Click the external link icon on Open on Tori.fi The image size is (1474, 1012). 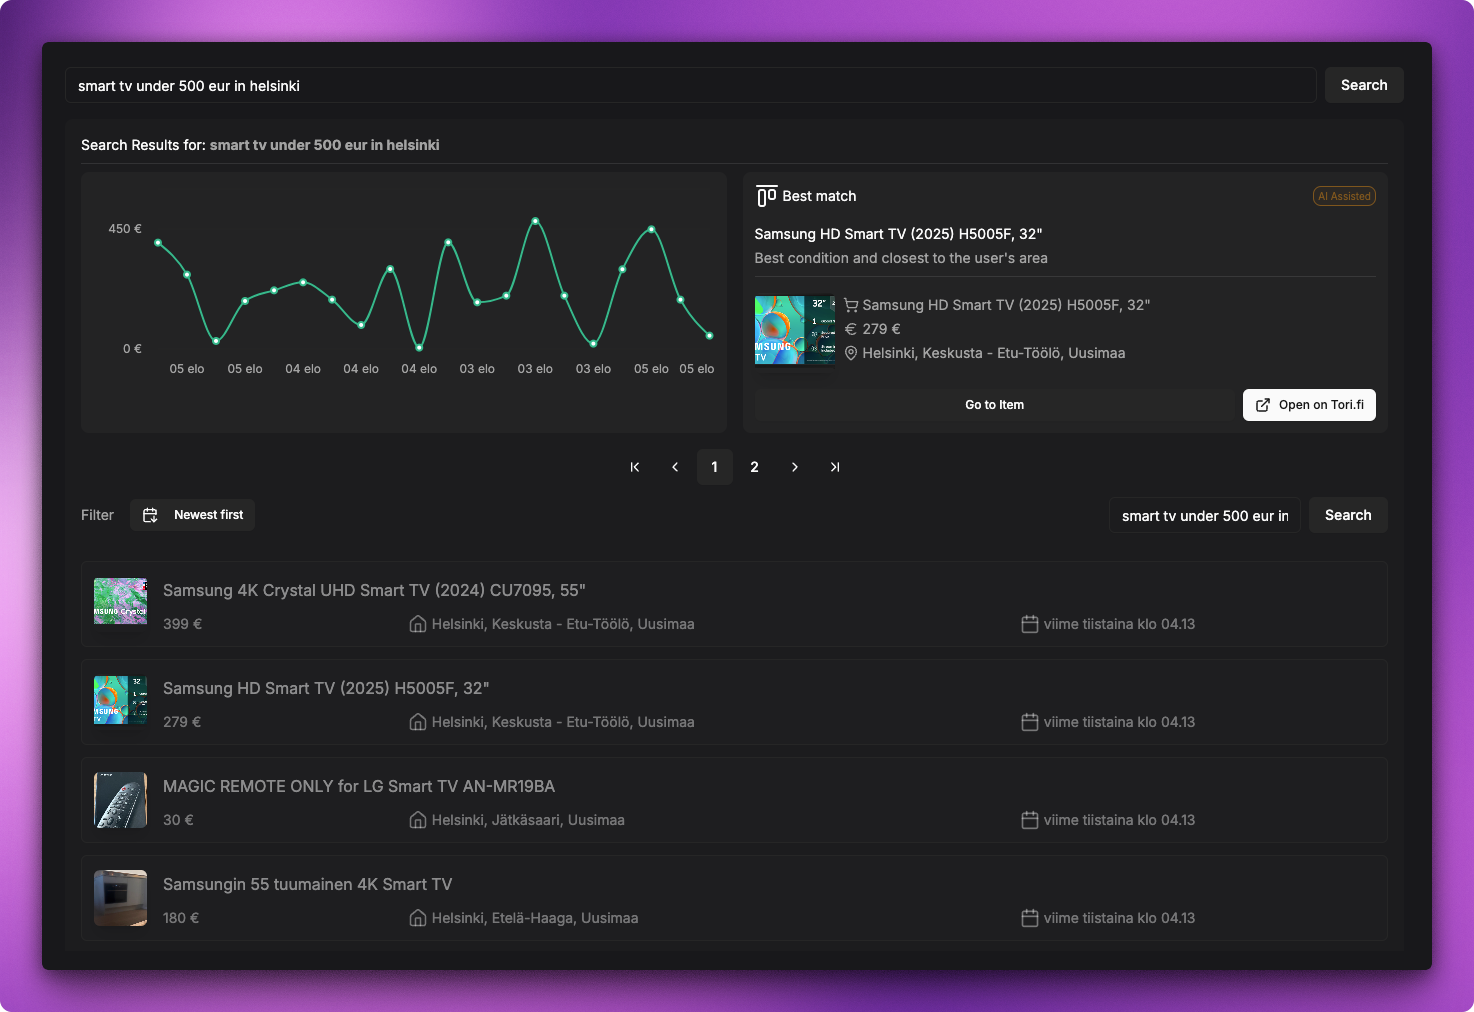pos(1263,405)
